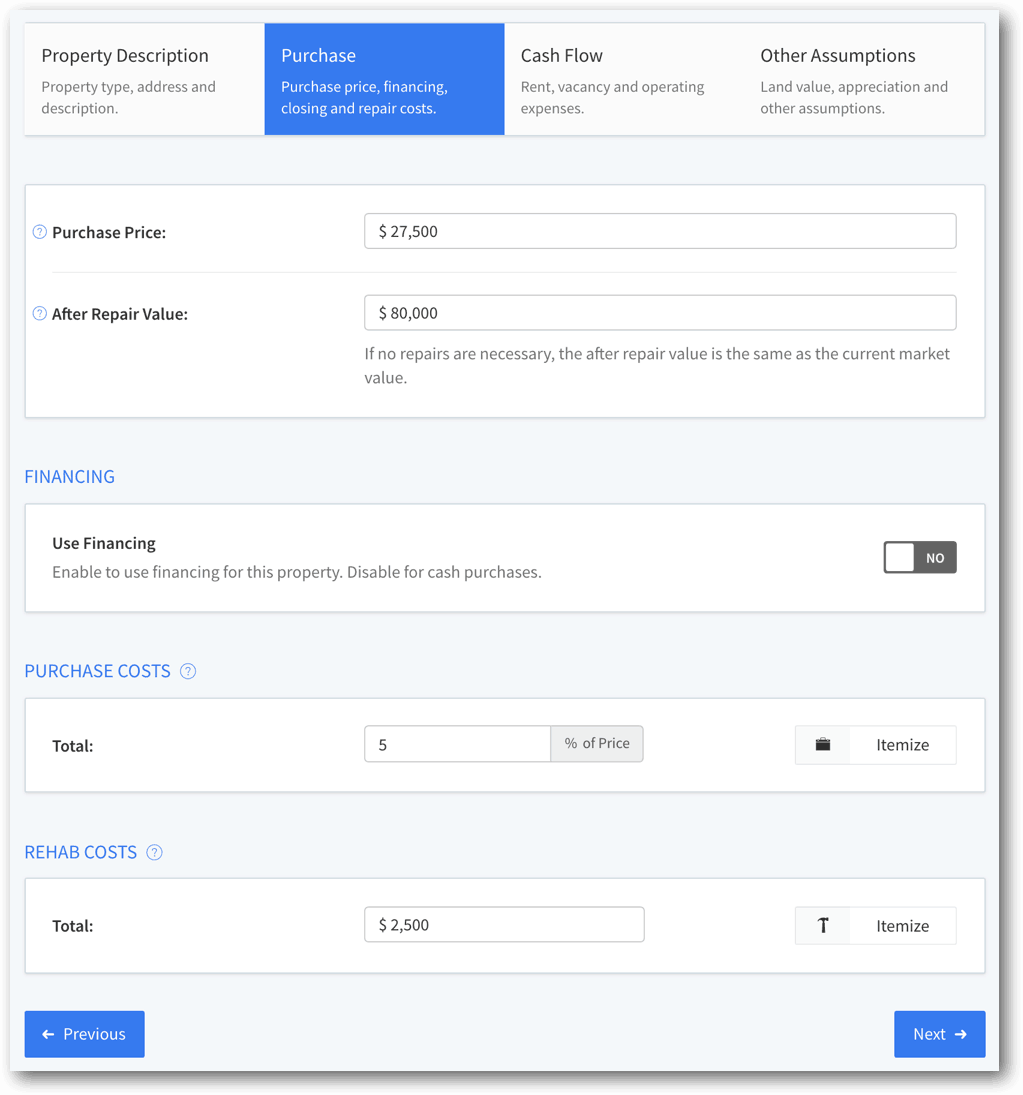The height and width of the screenshot is (1095, 1023).
Task: Click the 'Use Financing' label
Action: 104,543
